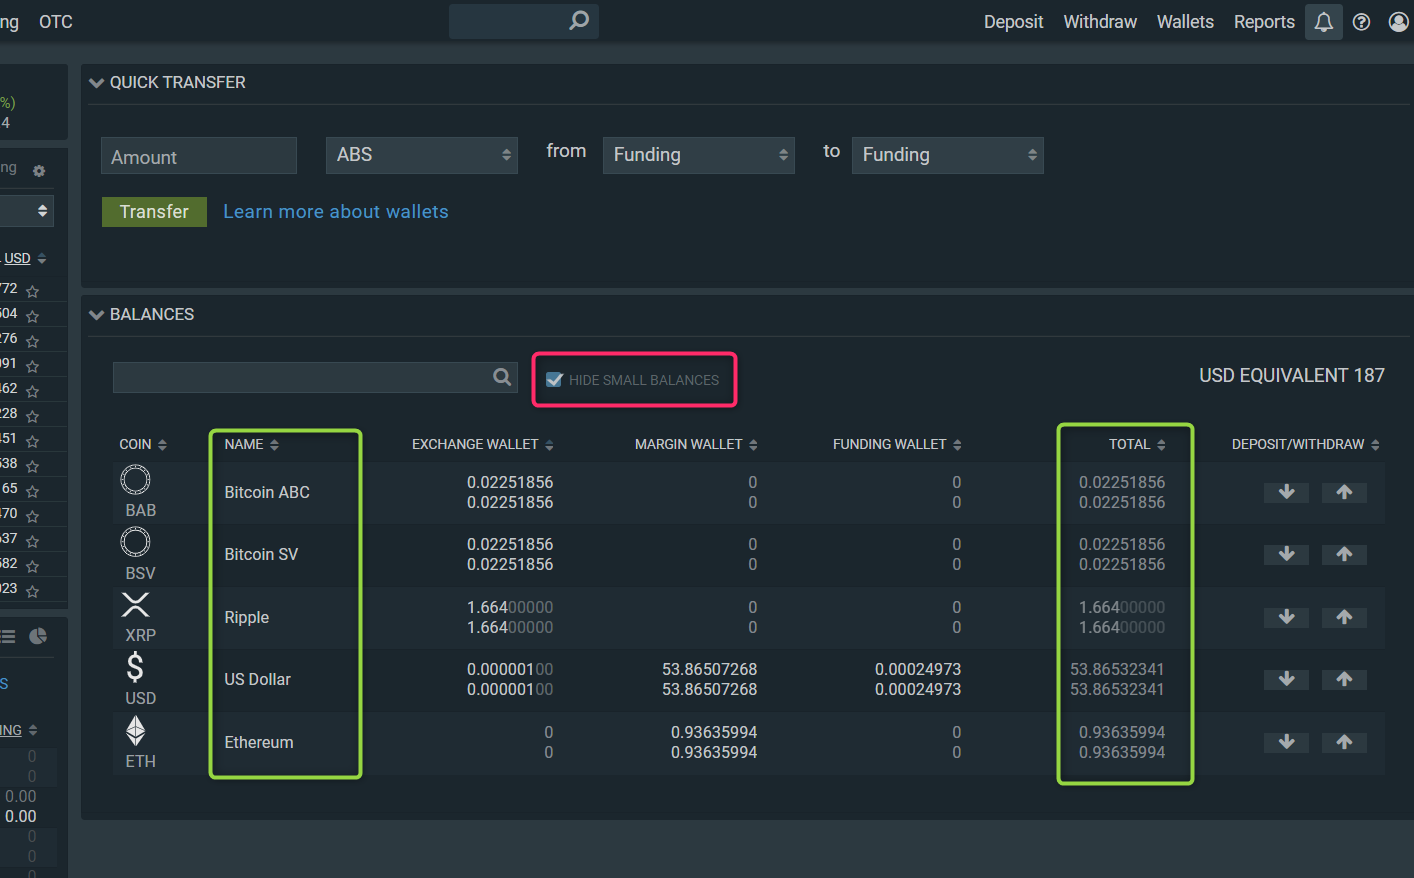1414x878 pixels.
Task: Open the 'Learn more about wallets' link
Action: [x=335, y=211]
